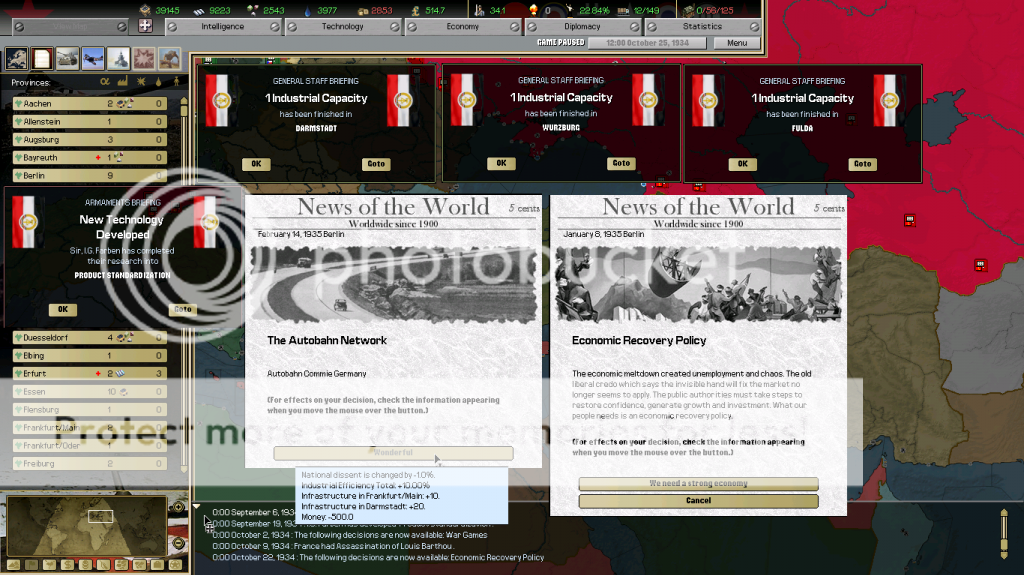Click the money pound icon in top bar

(x=415, y=10)
